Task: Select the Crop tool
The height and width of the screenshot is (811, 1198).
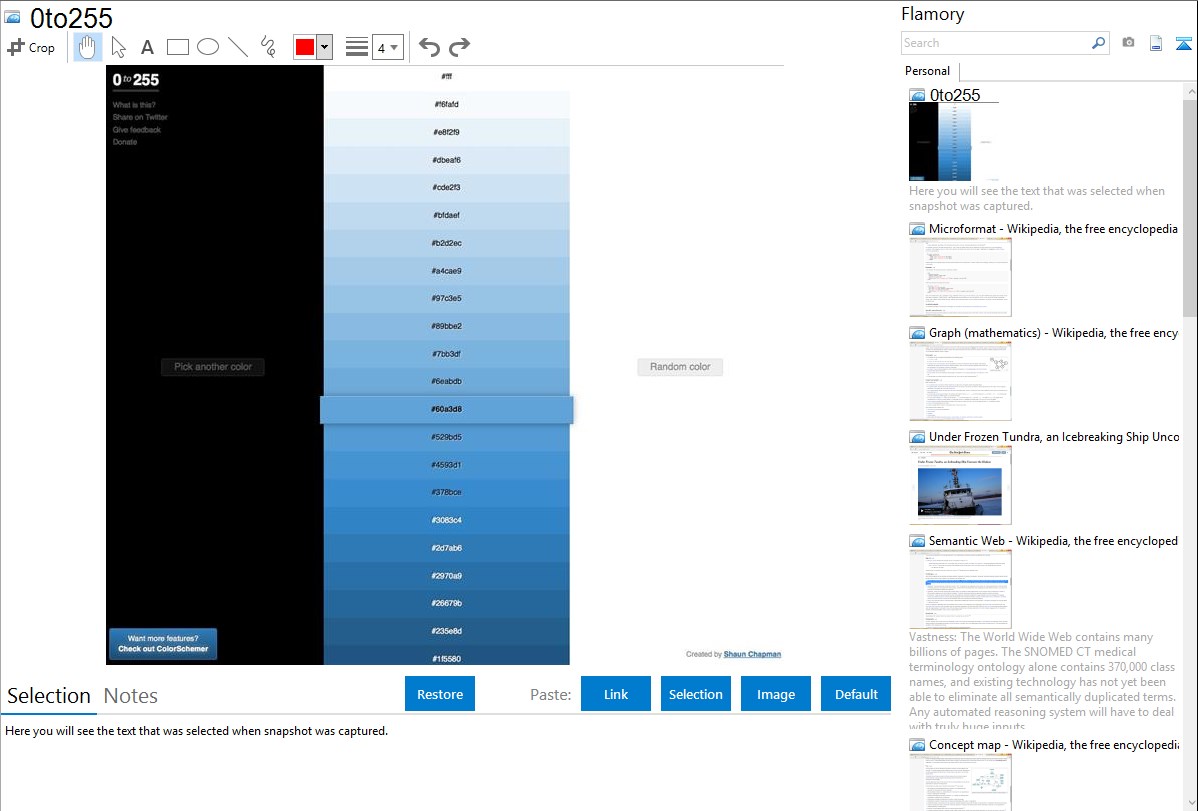Action: coord(31,47)
